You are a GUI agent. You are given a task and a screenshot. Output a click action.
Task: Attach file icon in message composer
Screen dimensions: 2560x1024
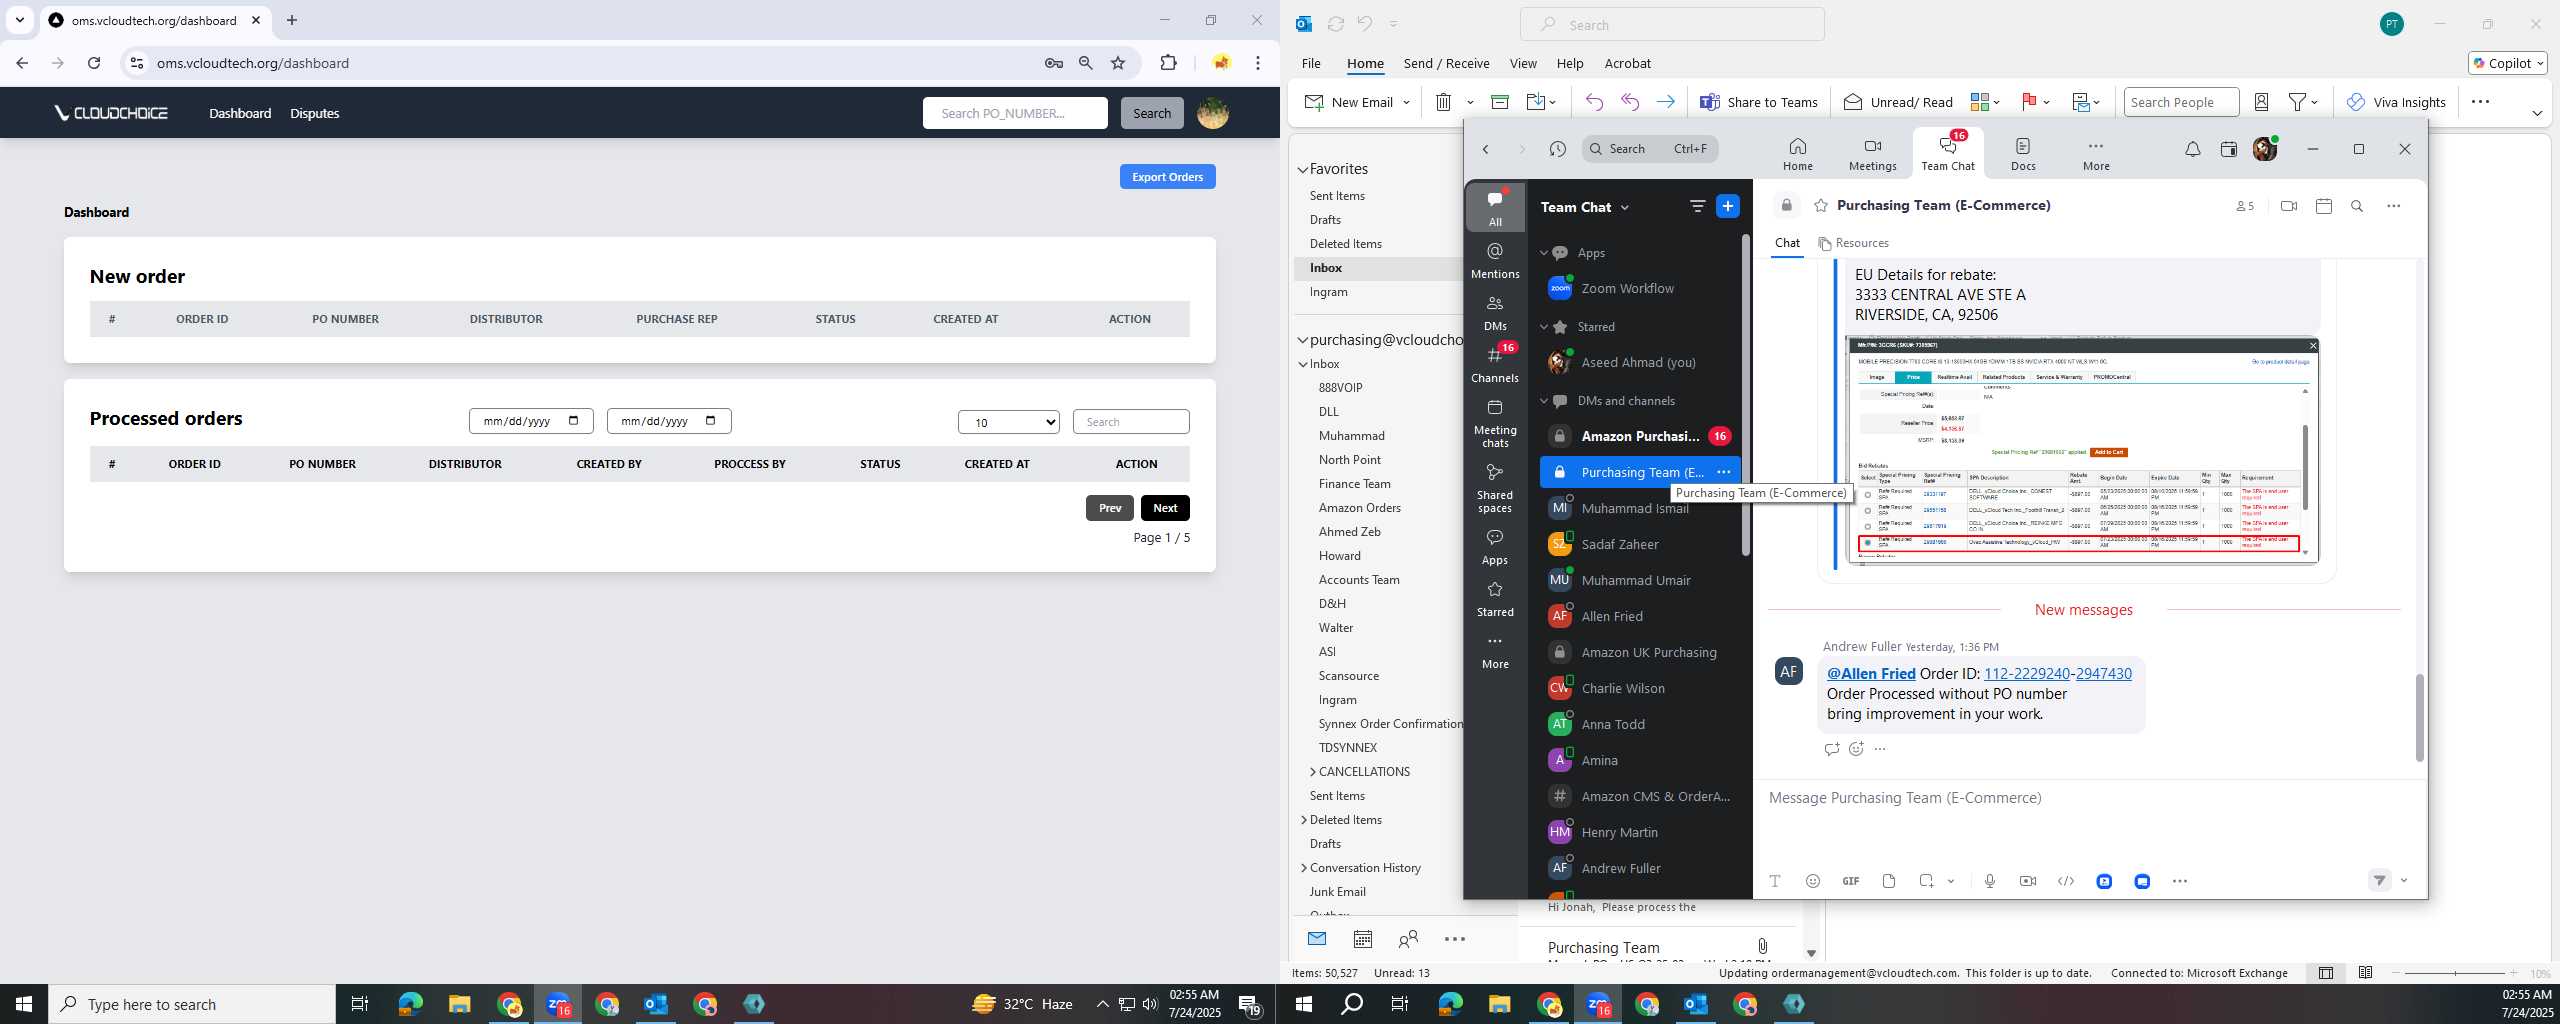pos(1888,881)
